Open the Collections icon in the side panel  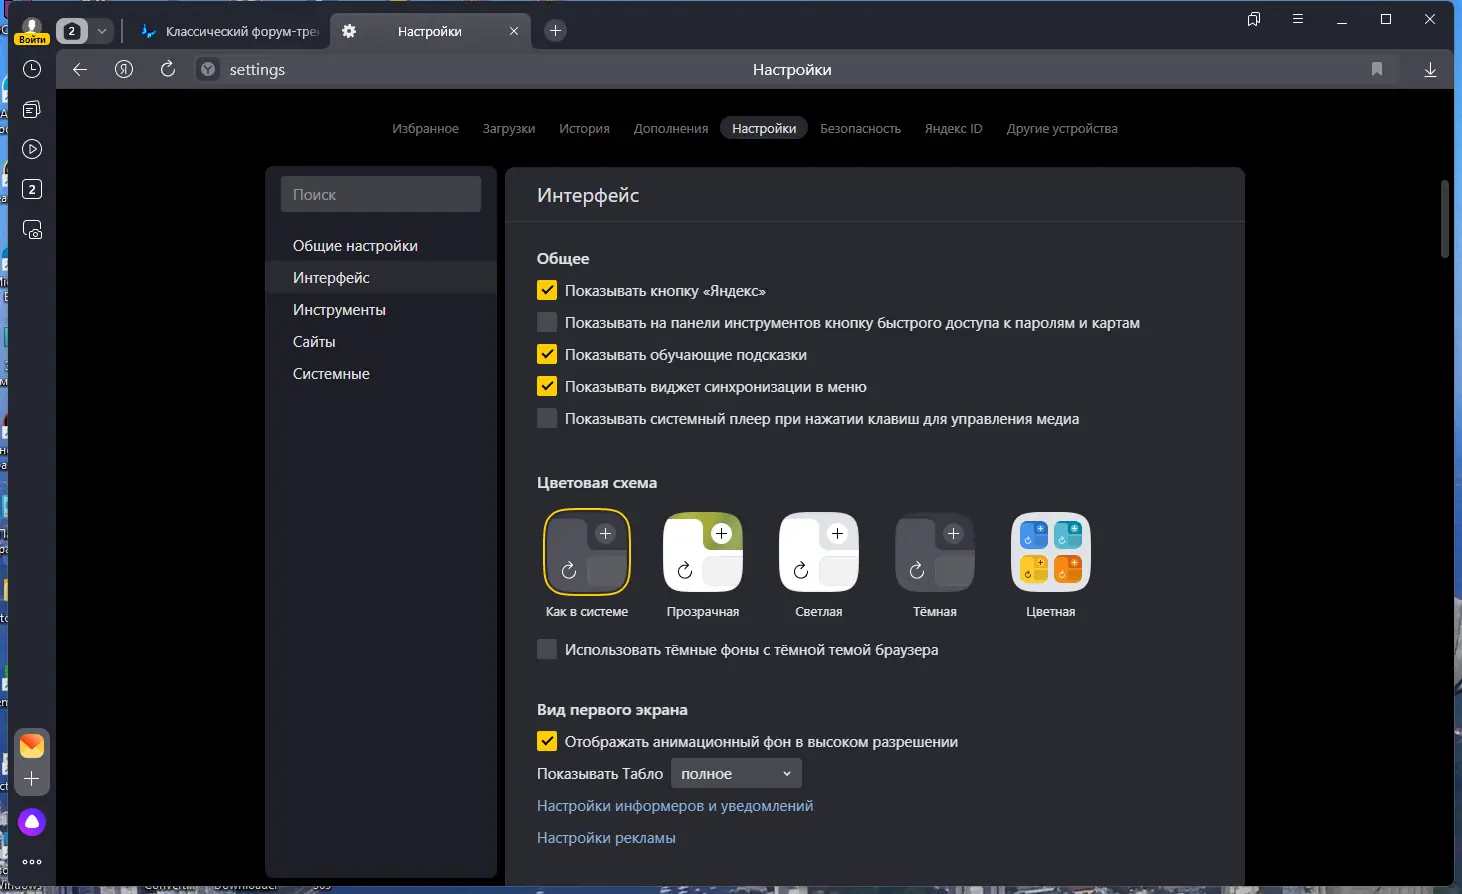click(x=32, y=109)
